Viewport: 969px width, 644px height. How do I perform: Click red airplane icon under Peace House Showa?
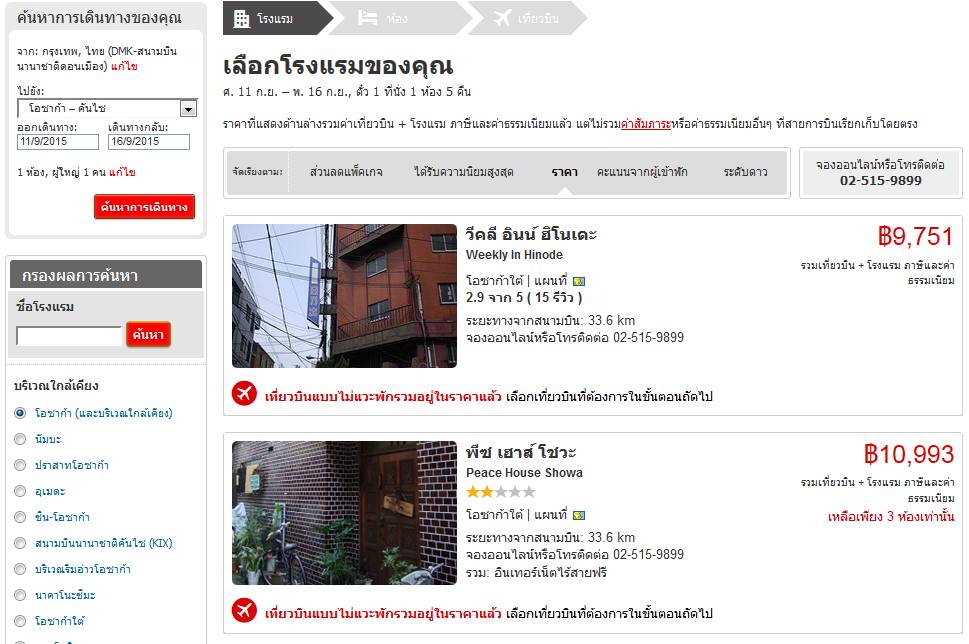tap(244, 611)
